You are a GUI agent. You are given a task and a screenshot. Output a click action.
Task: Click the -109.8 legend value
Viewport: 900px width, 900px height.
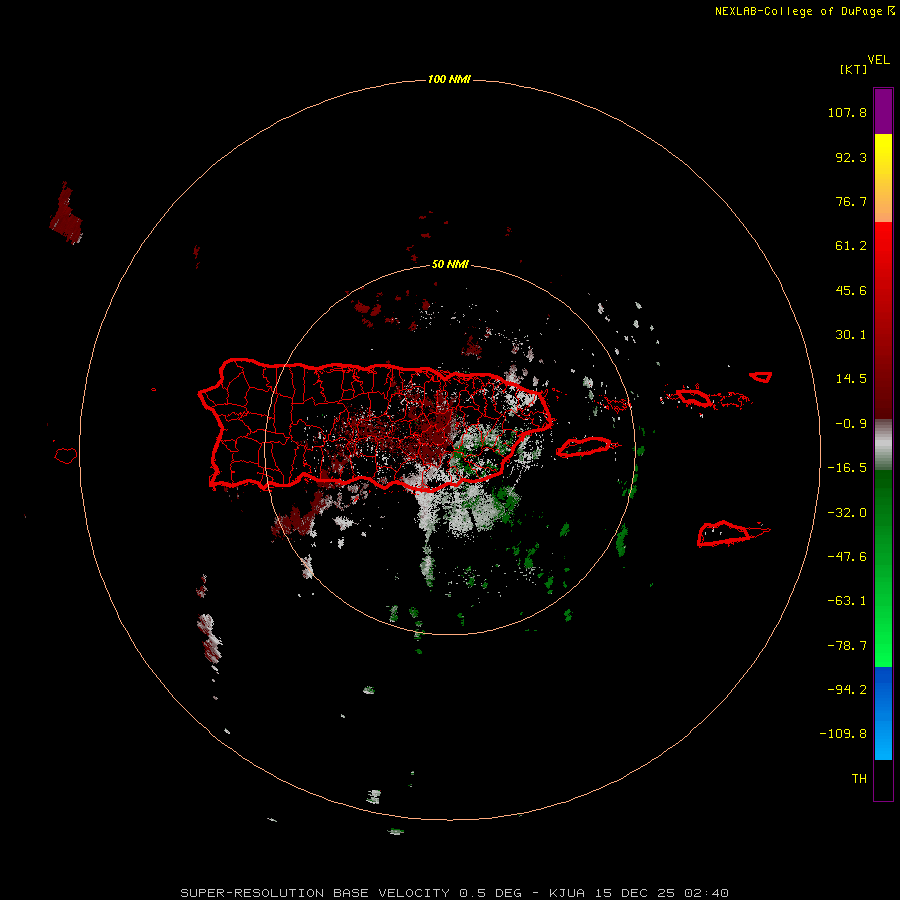point(843,734)
